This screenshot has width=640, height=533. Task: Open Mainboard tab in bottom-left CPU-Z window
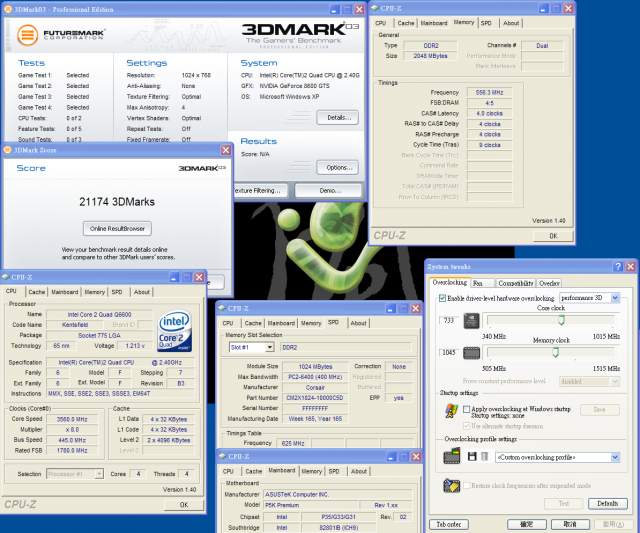tap(64, 292)
